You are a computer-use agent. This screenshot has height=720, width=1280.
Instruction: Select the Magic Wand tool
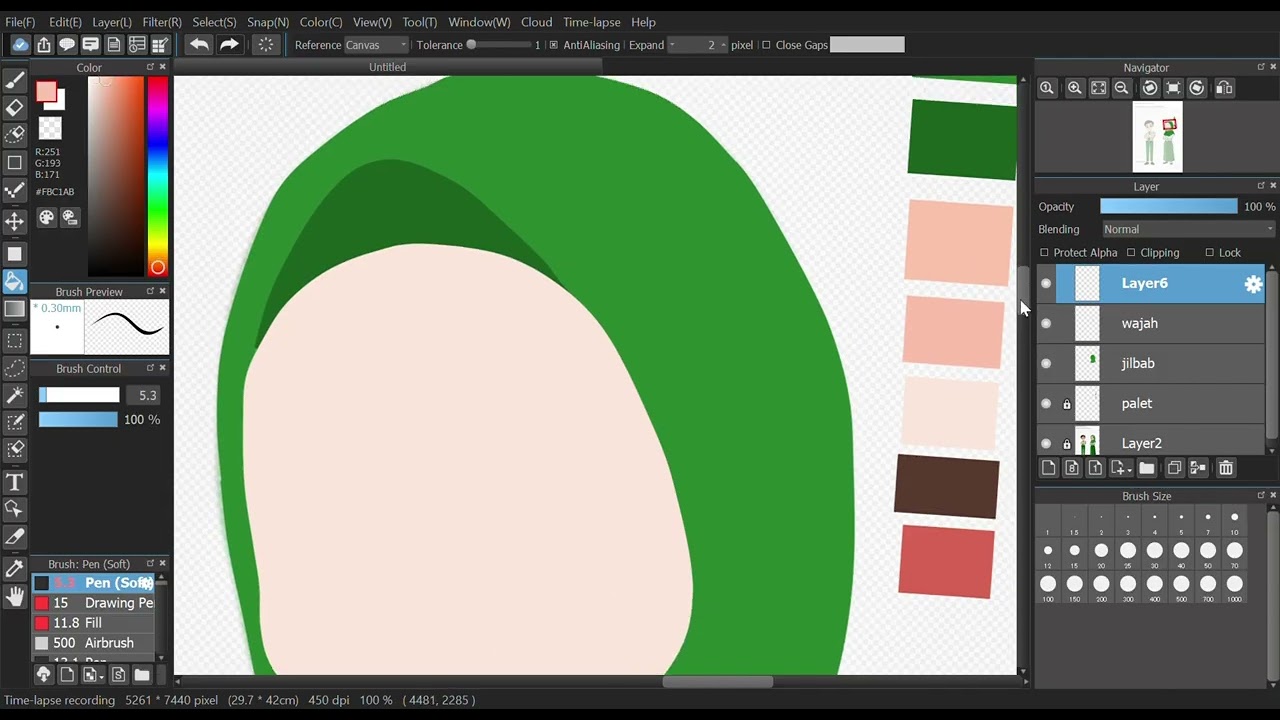(14, 395)
